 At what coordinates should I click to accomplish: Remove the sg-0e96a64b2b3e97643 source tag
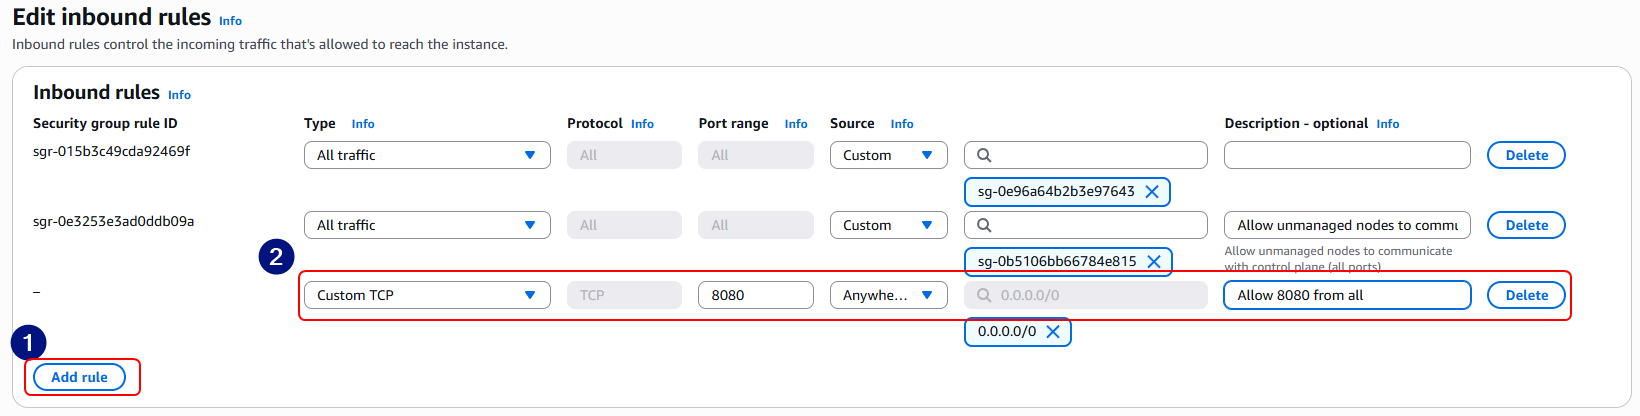point(1152,192)
